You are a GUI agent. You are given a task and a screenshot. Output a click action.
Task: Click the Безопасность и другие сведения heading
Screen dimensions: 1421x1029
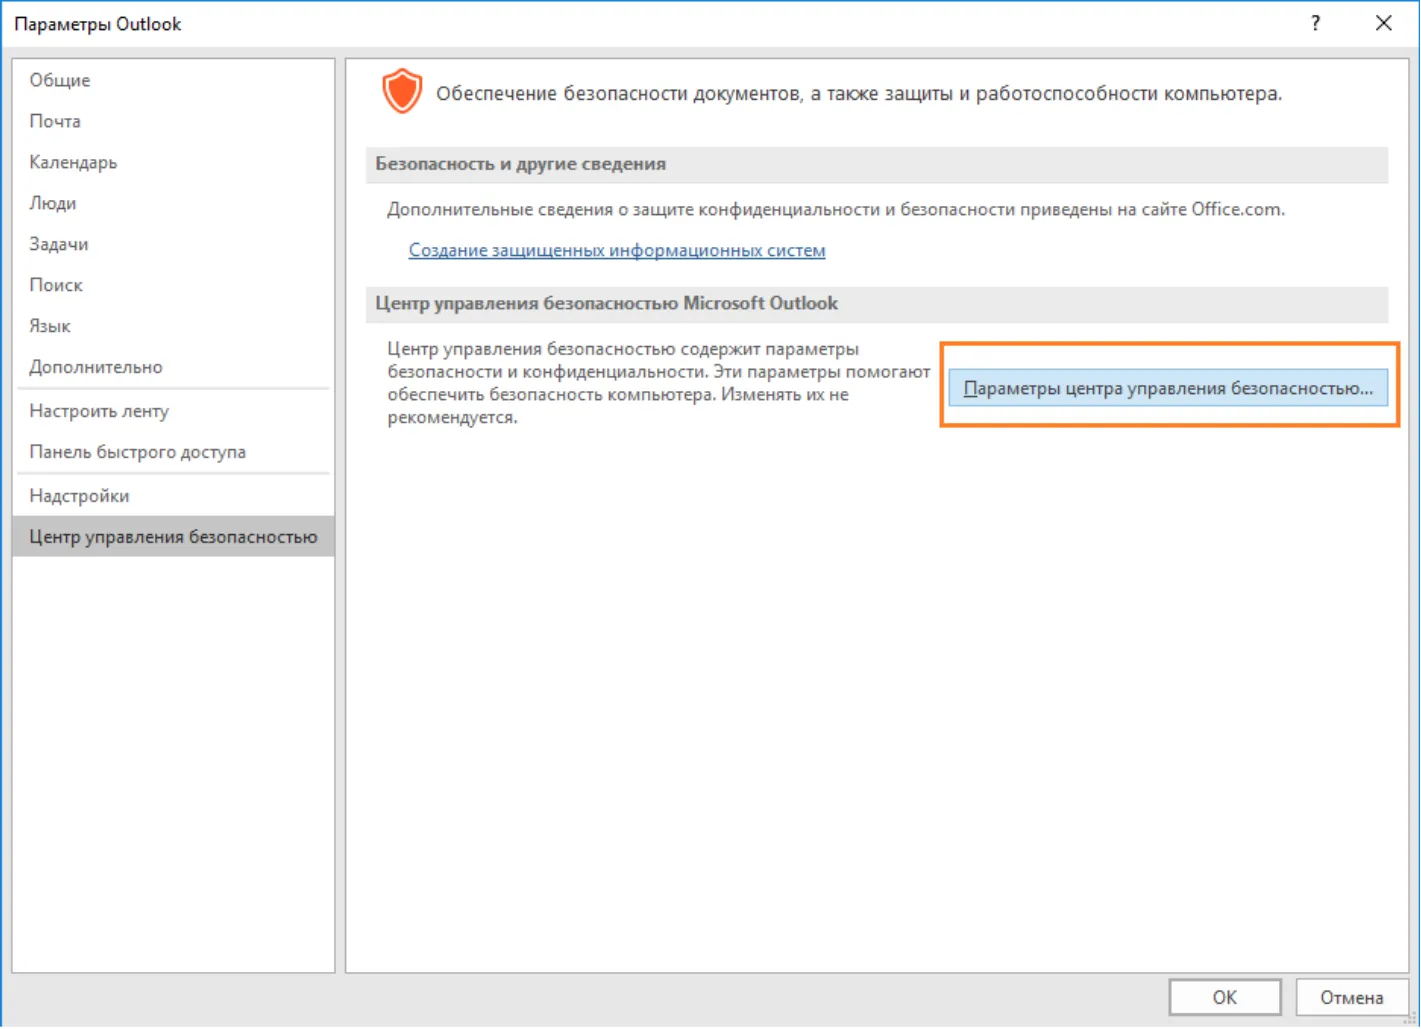(520, 164)
